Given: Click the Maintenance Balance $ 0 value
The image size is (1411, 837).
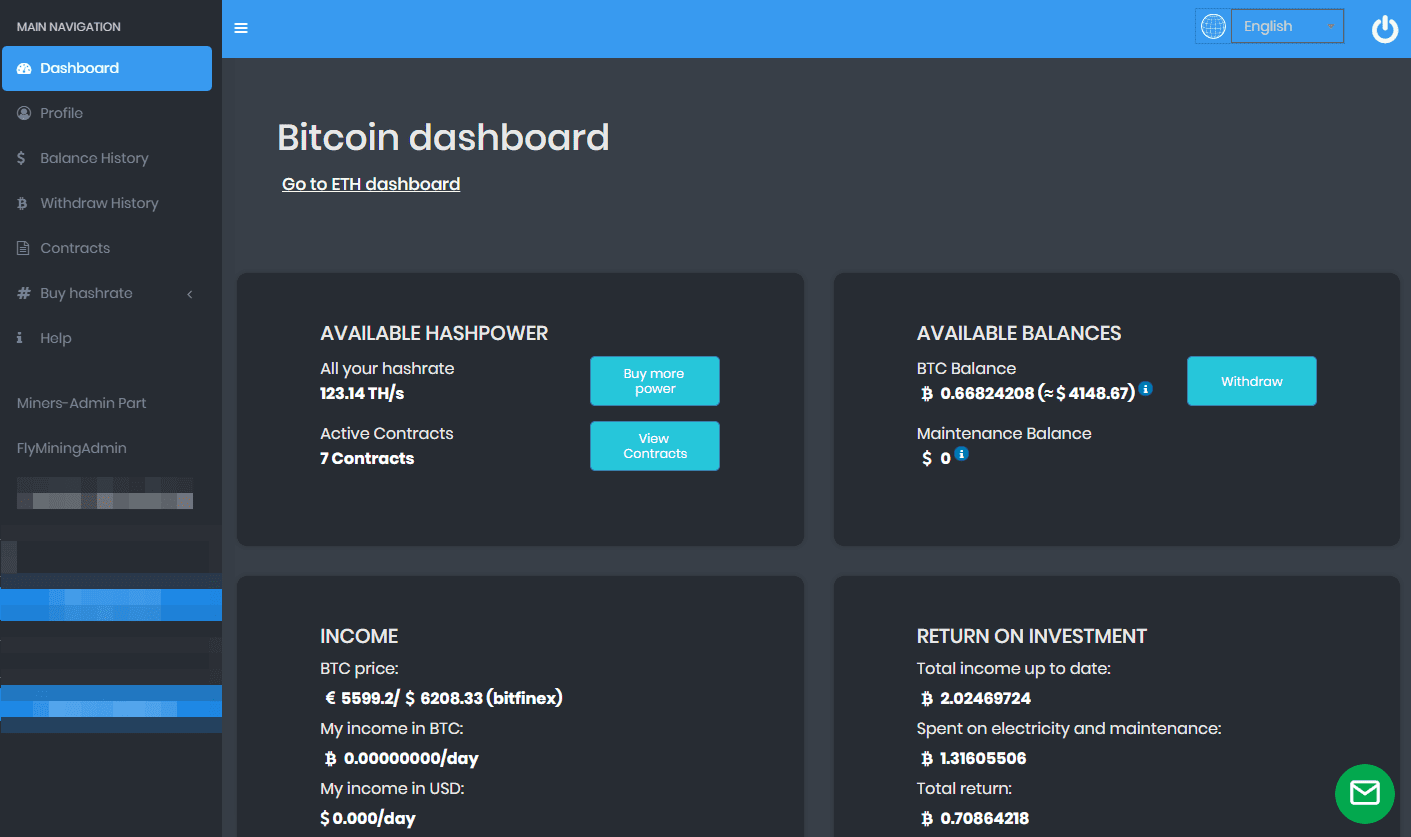Looking at the screenshot, I should coord(936,458).
